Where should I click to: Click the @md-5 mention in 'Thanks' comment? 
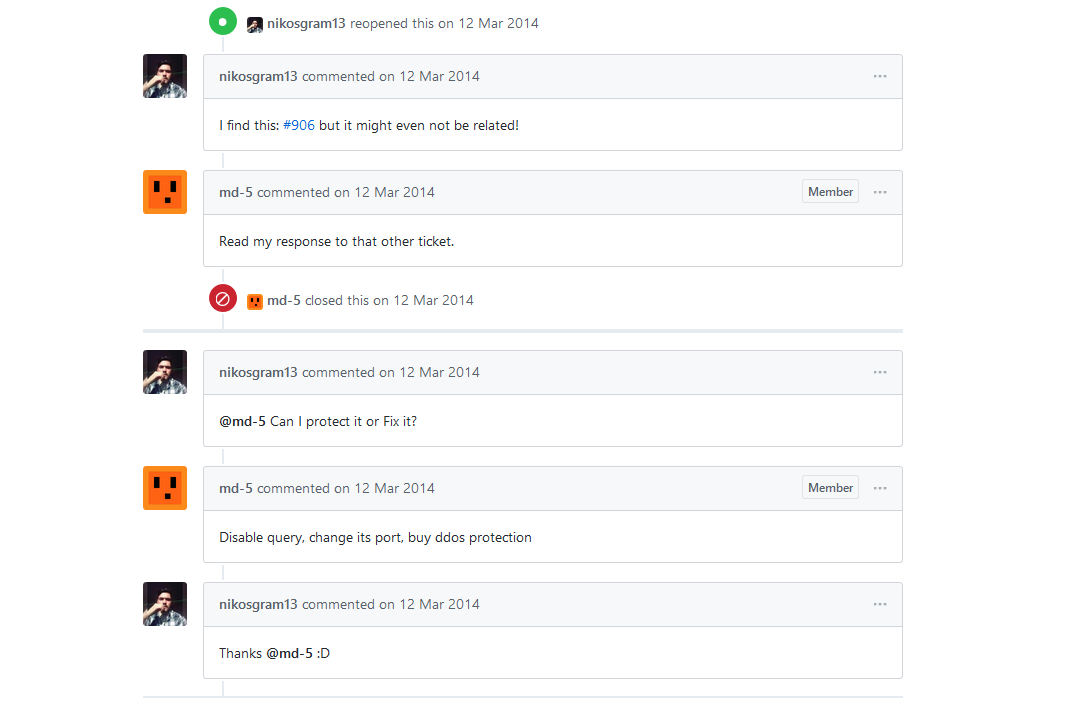tap(289, 654)
